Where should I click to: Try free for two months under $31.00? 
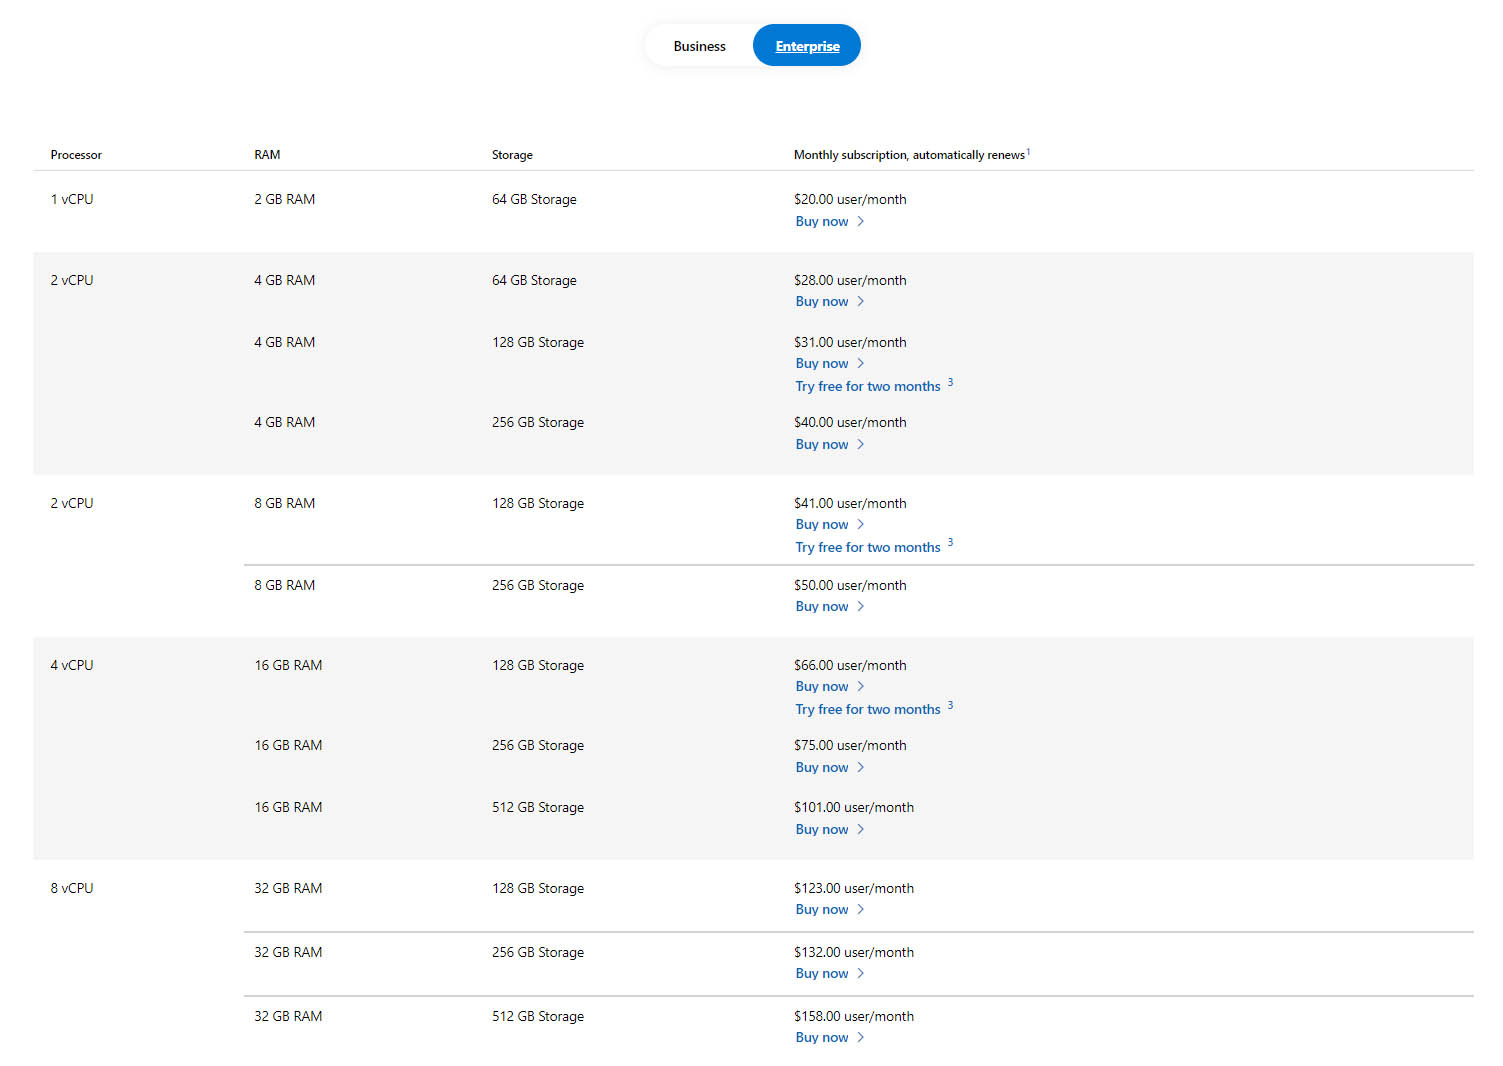pyautogui.click(x=867, y=386)
